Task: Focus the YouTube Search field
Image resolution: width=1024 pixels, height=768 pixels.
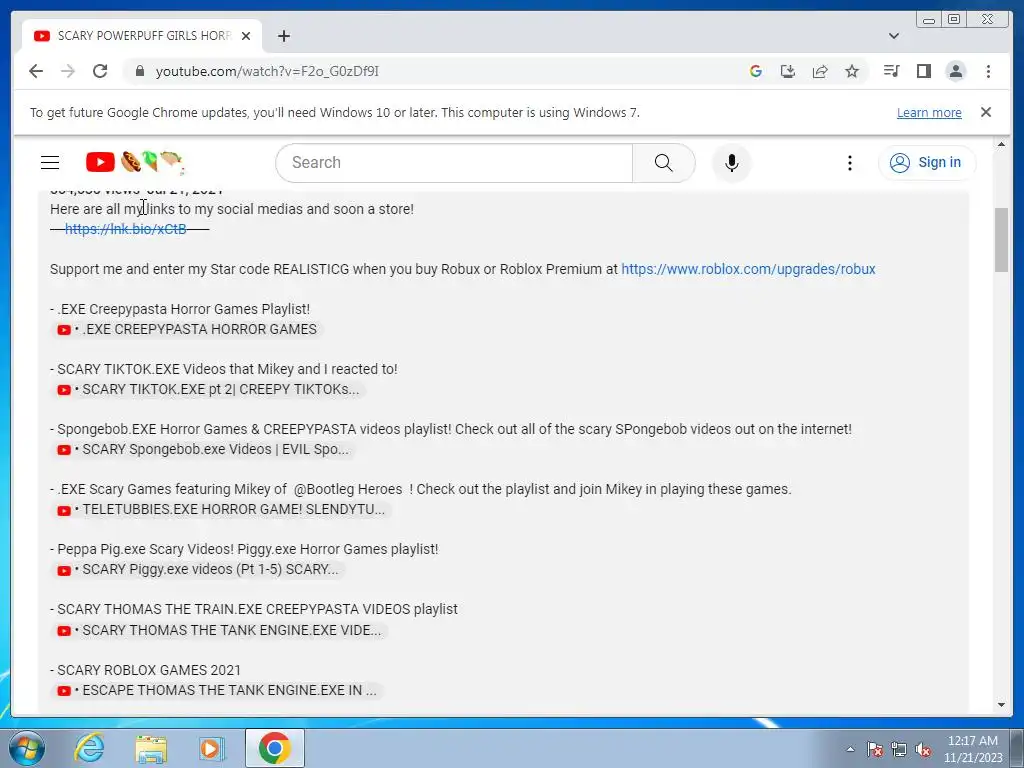Action: [454, 163]
